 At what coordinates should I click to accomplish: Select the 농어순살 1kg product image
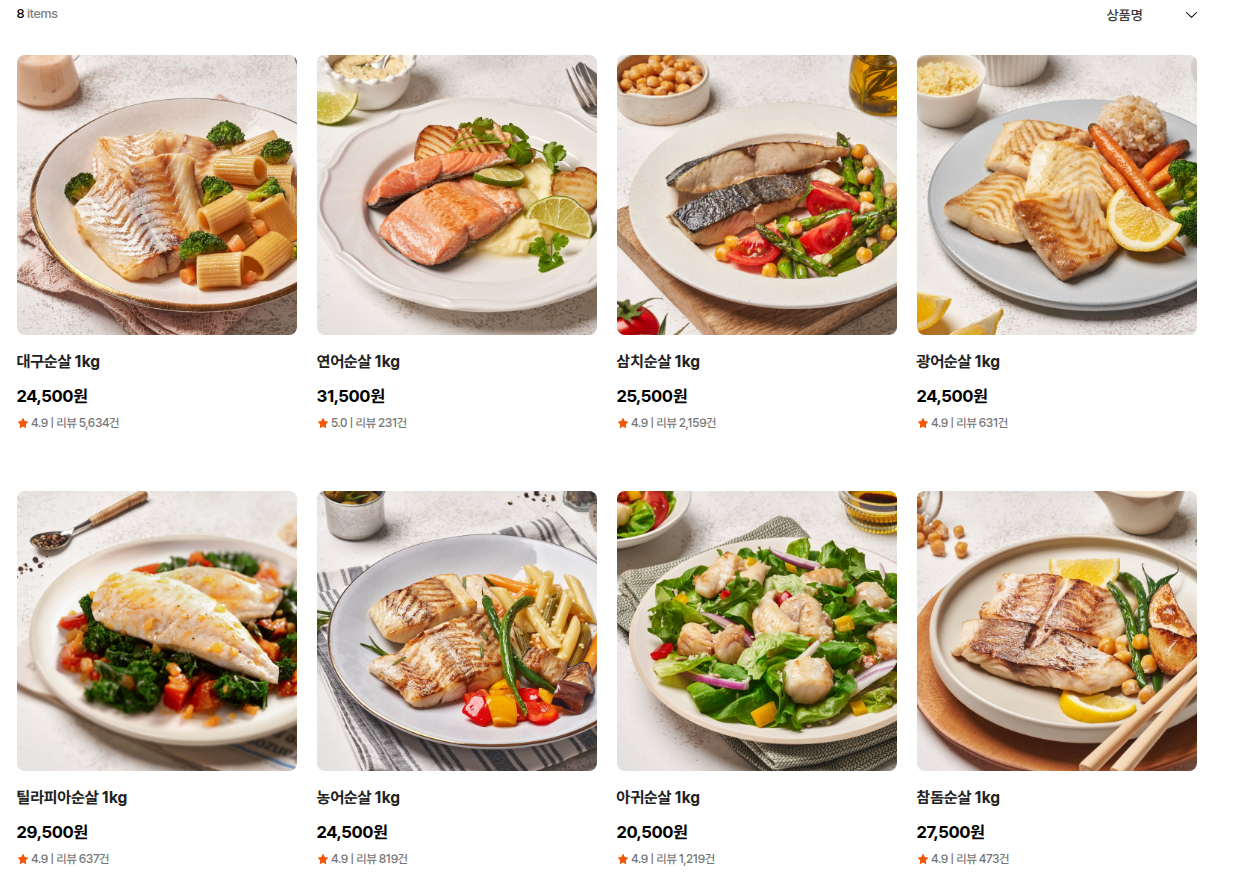point(457,631)
